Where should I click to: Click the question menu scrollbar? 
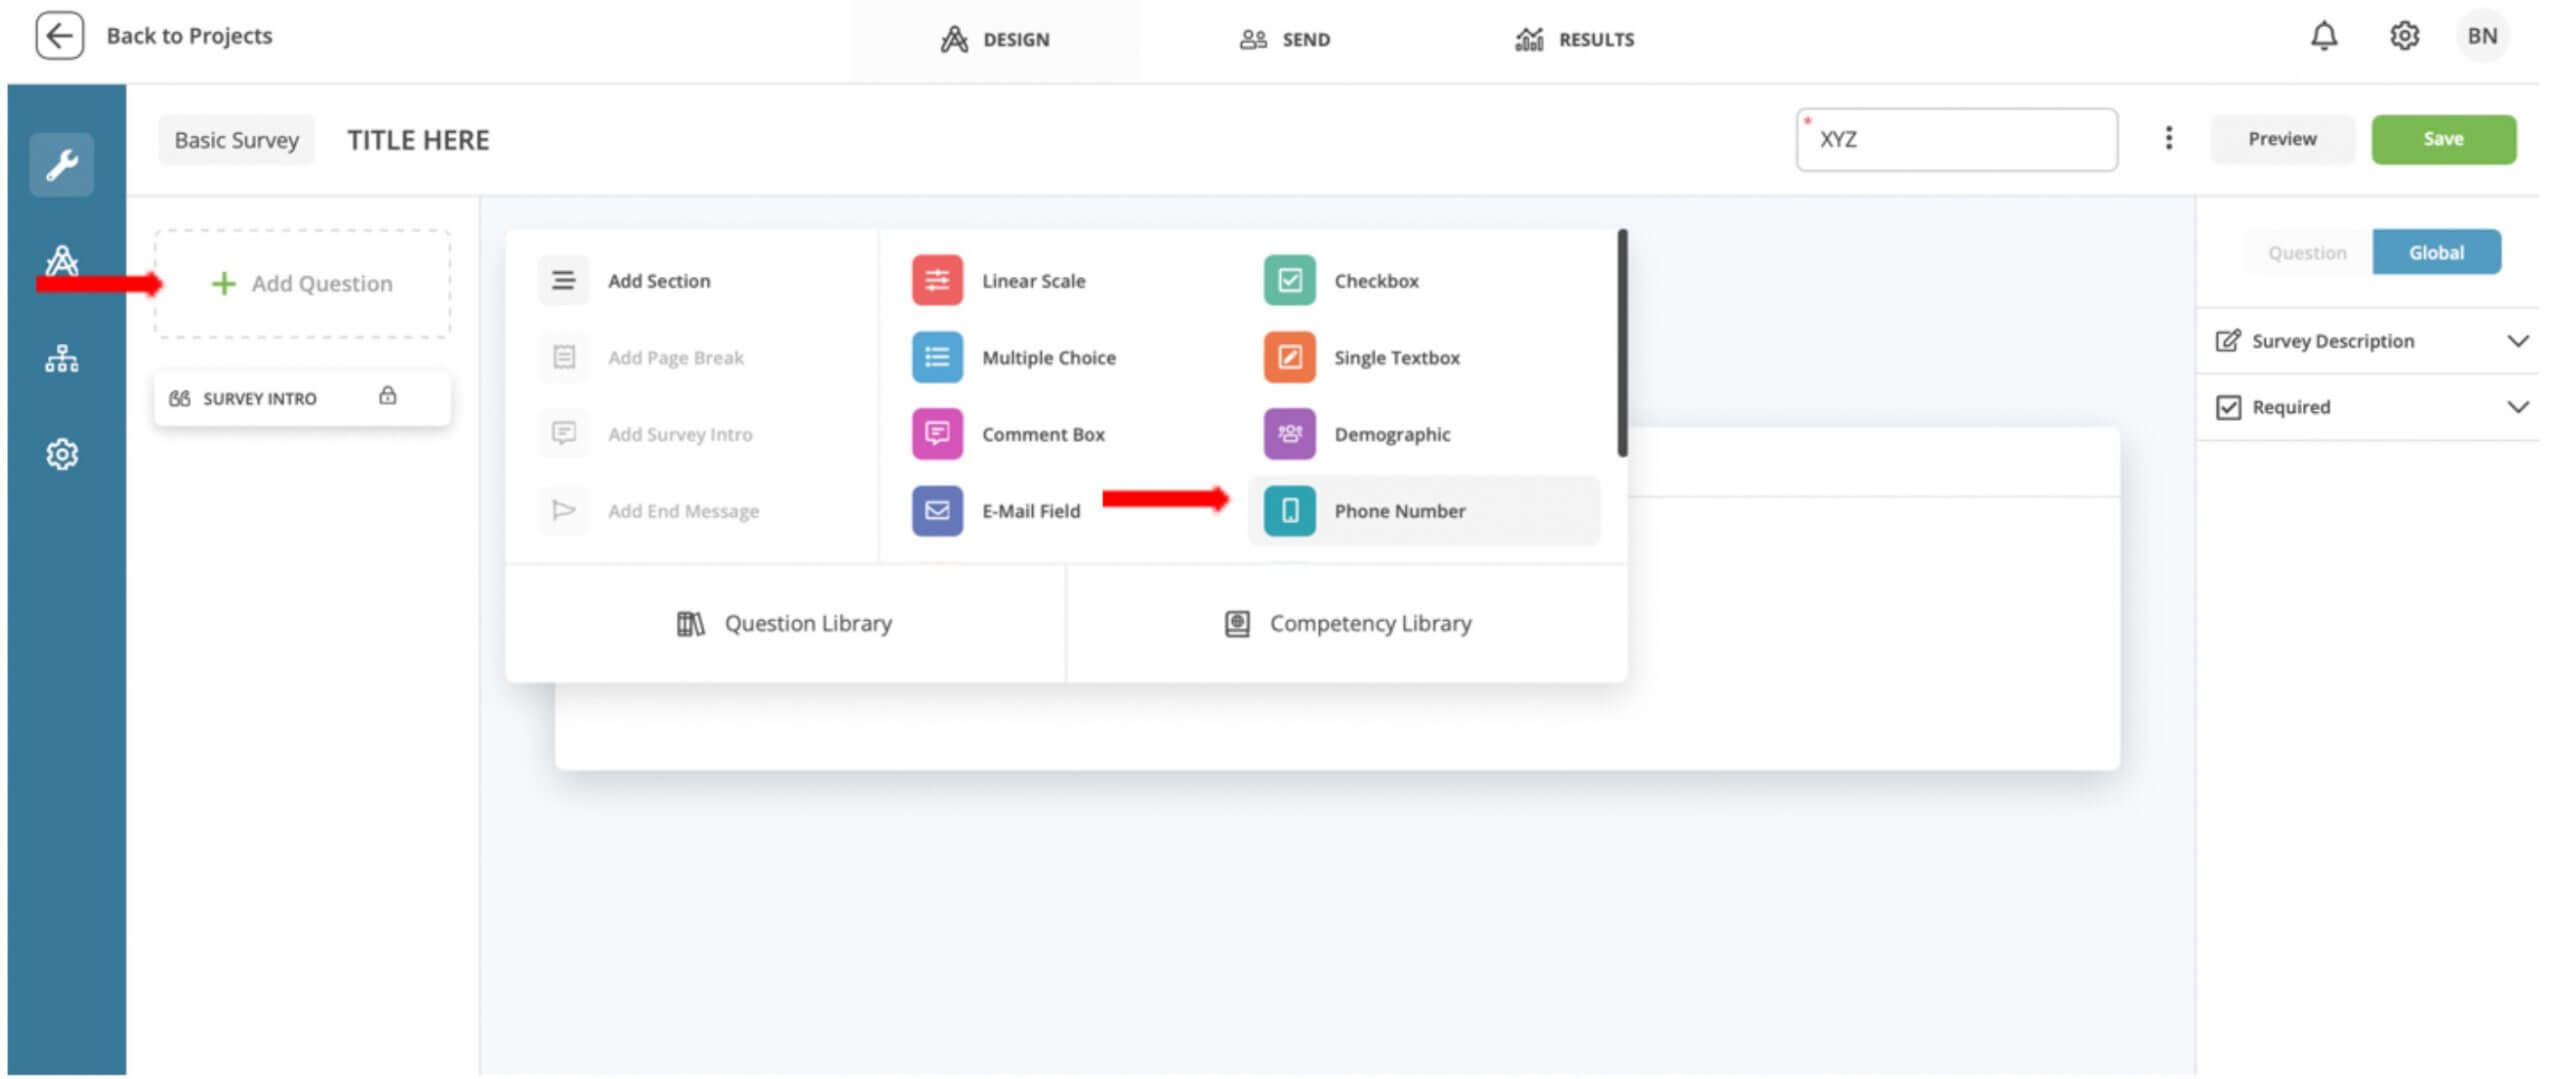click(1622, 343)
